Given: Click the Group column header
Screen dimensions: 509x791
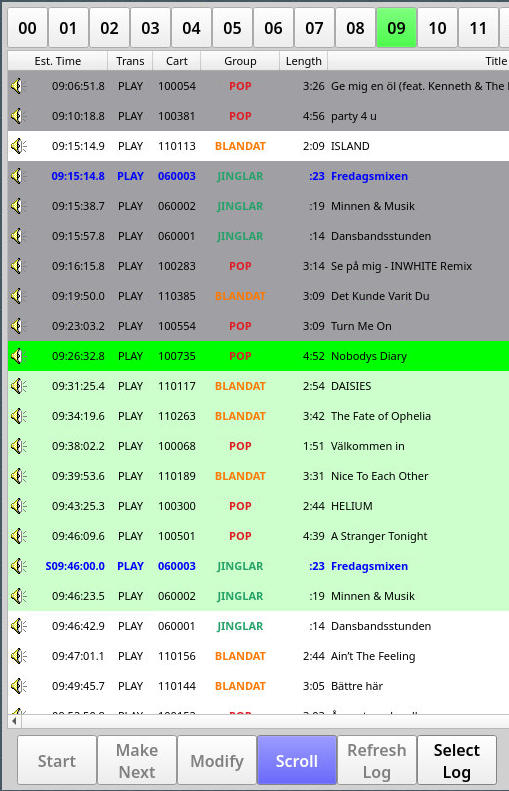Looking at the screenshot, I should coord(240,61).
